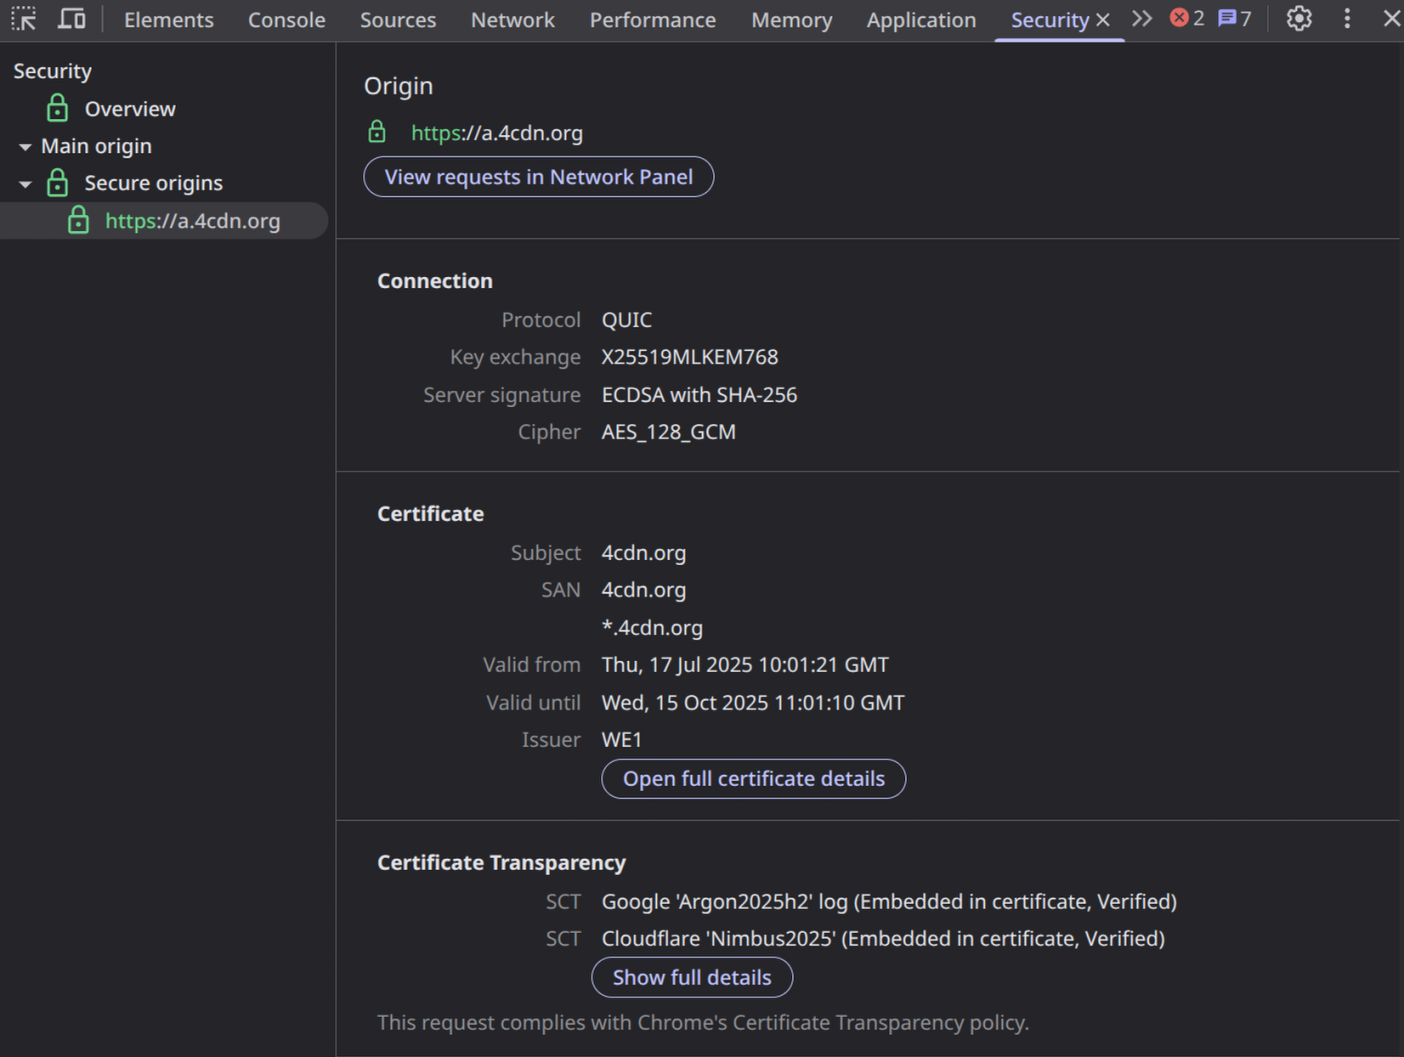Click the Google Argon2025h2 SCT entry
This screenshot has width=1404, height=1057.
[x=889, y=902]
